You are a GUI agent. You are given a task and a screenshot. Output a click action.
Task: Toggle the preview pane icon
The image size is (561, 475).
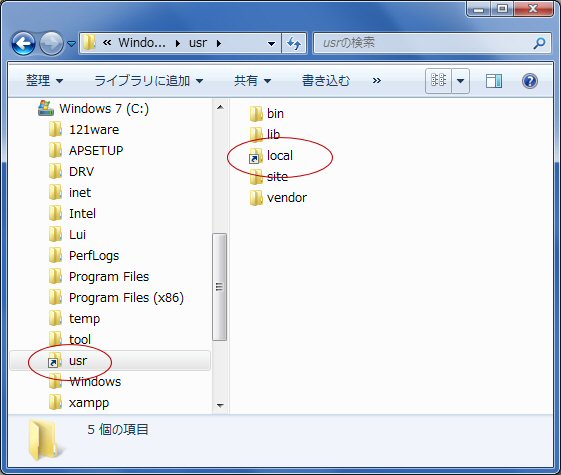(494, 81)
